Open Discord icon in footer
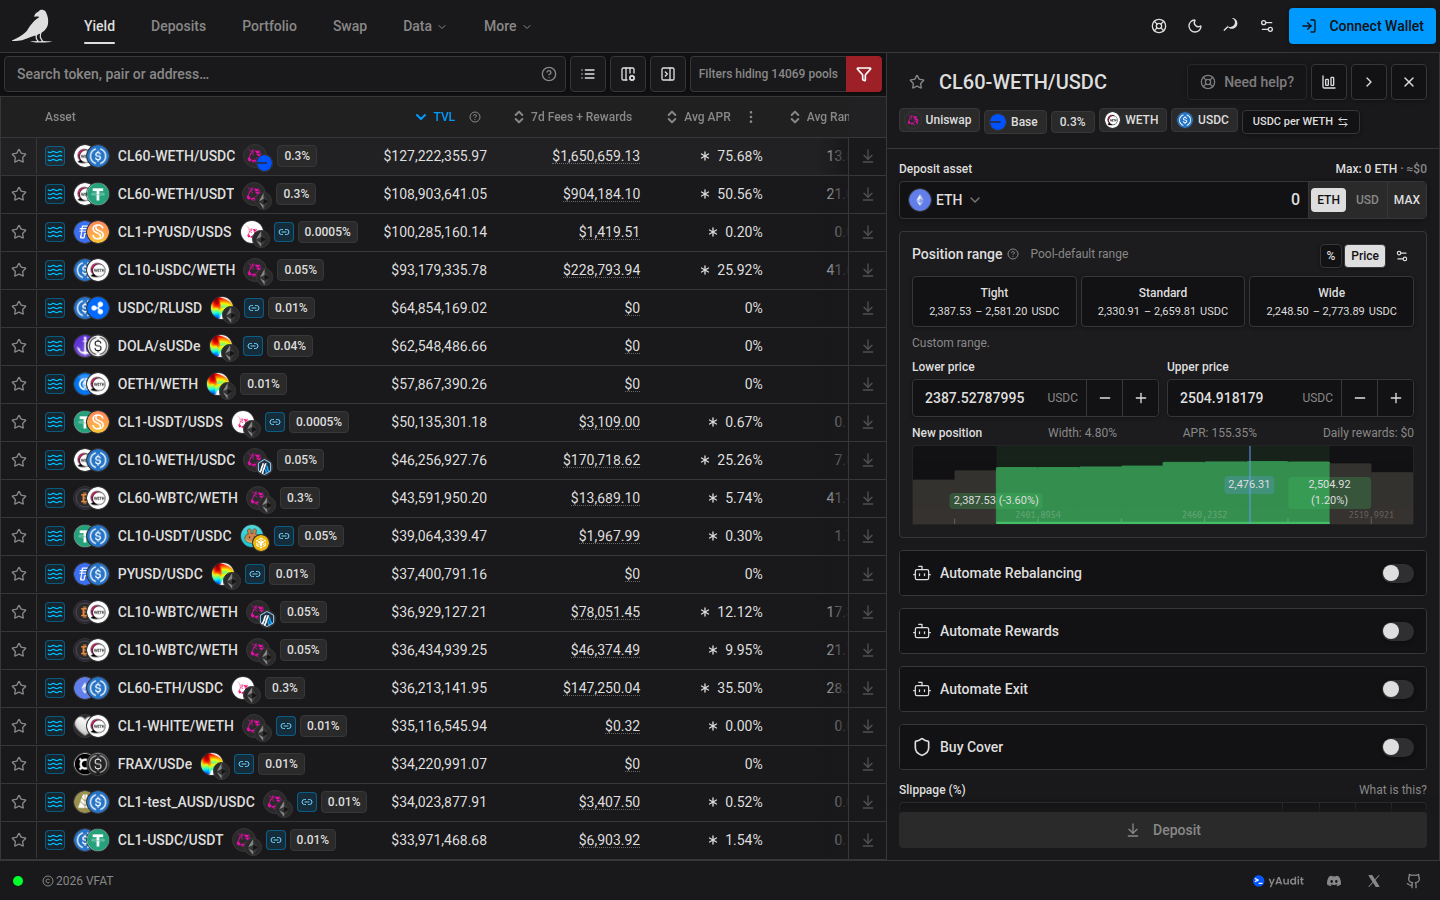 coord(1334,881)
